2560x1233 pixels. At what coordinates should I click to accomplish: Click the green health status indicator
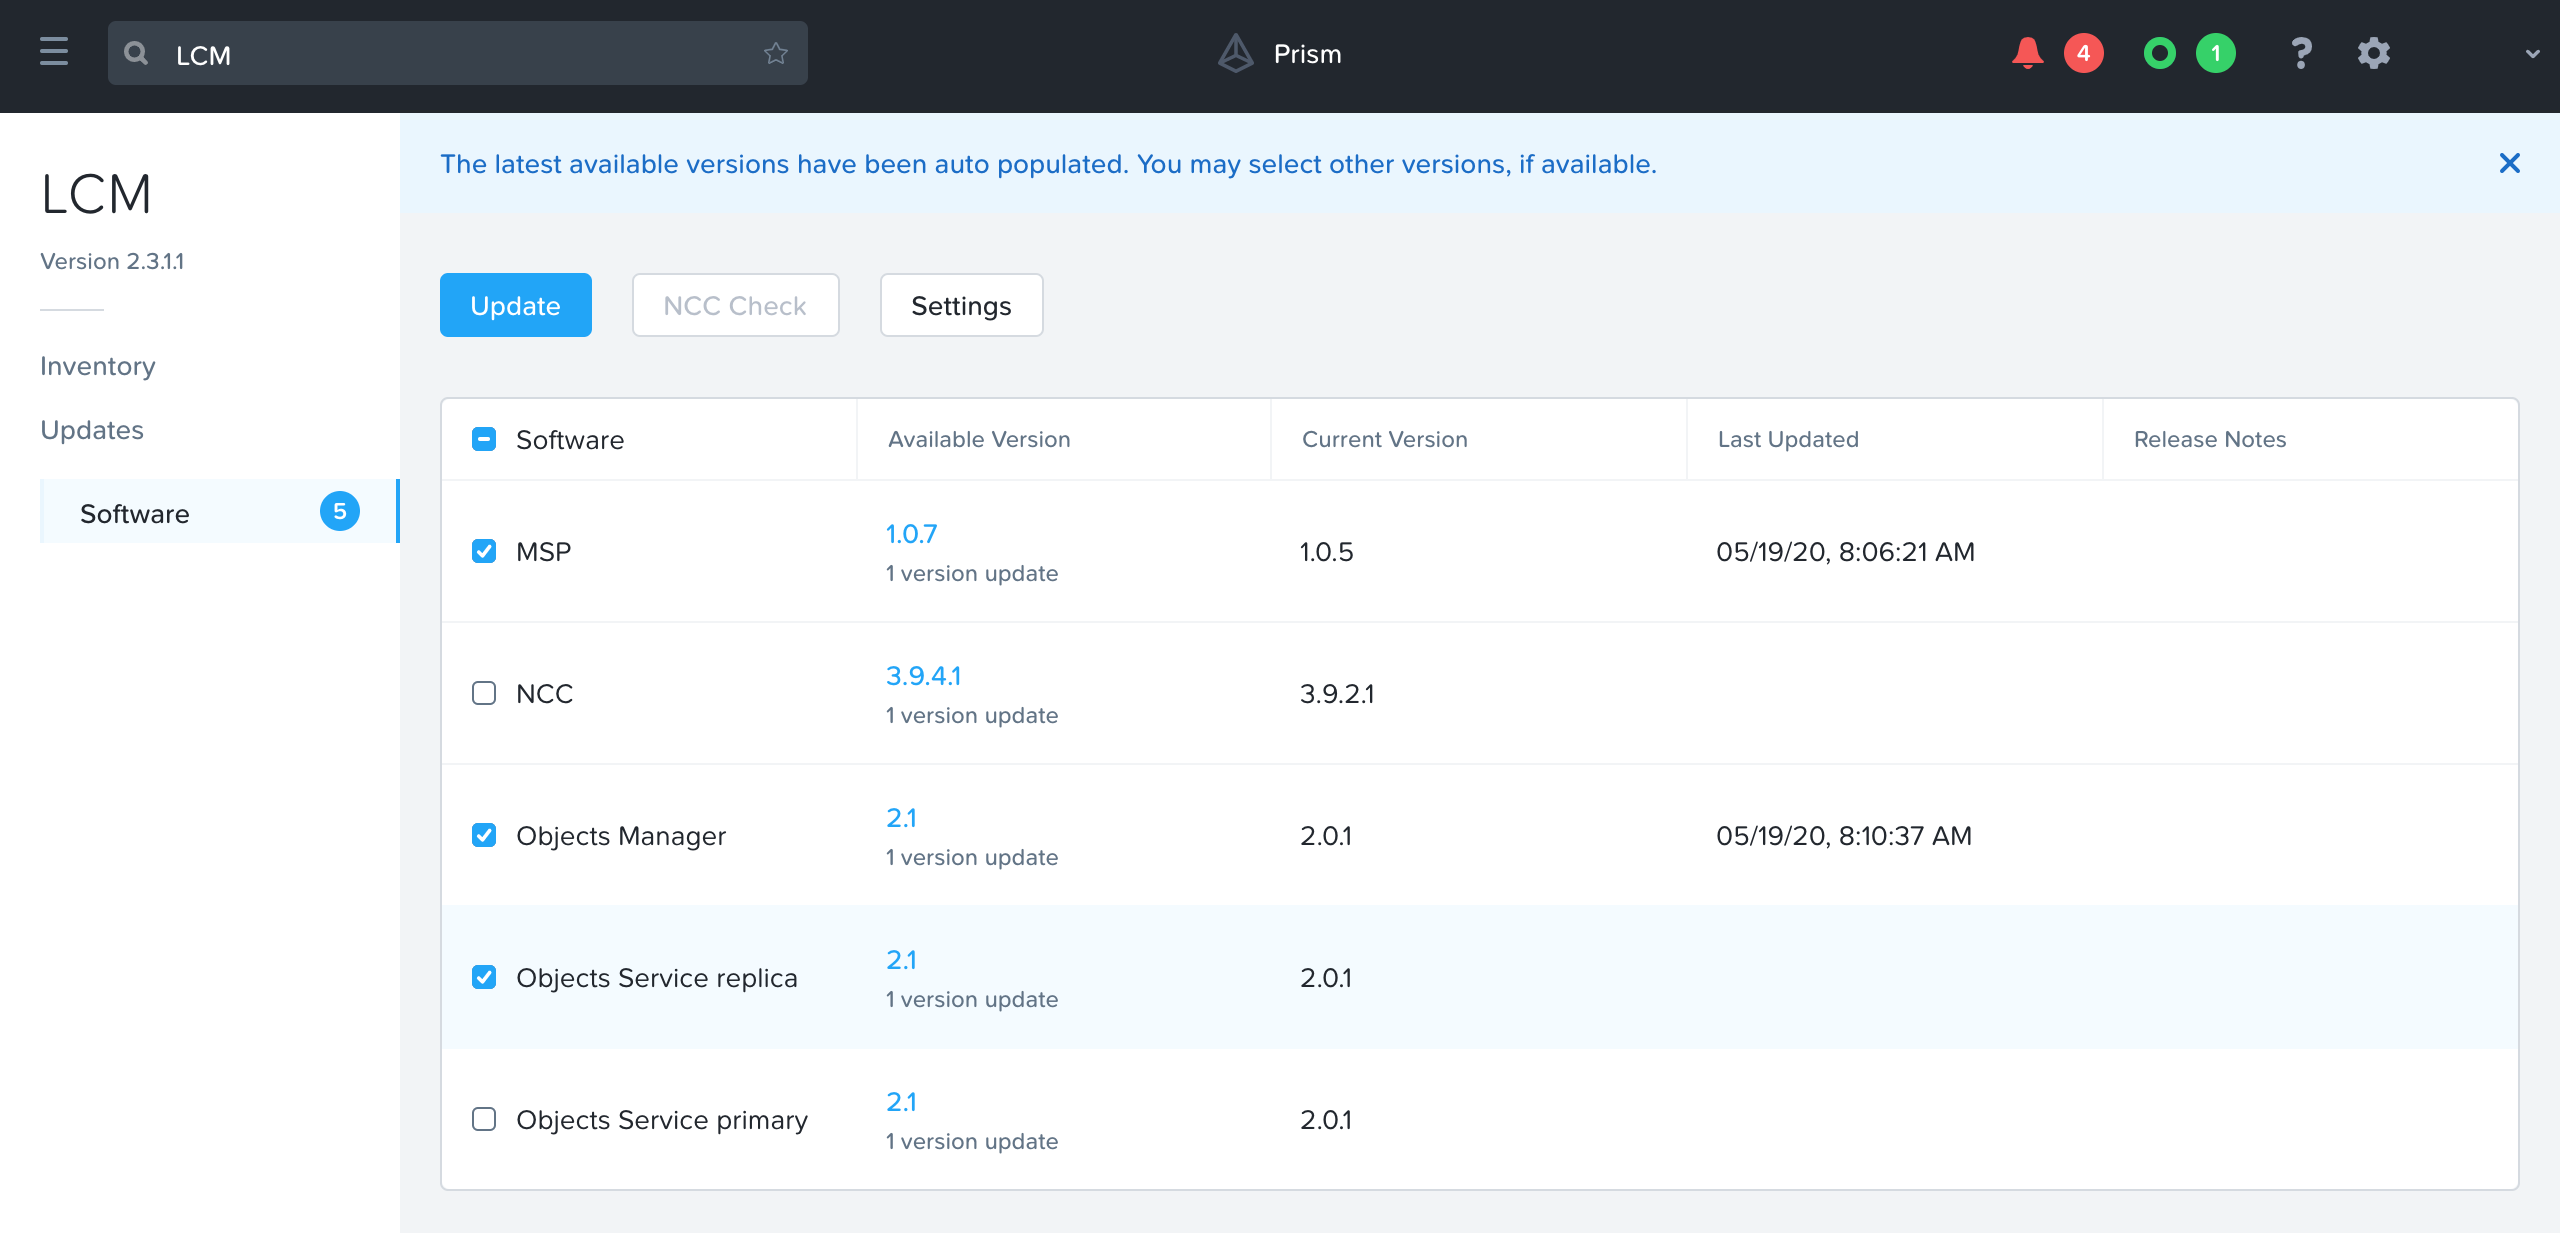tap(2159, 53)
